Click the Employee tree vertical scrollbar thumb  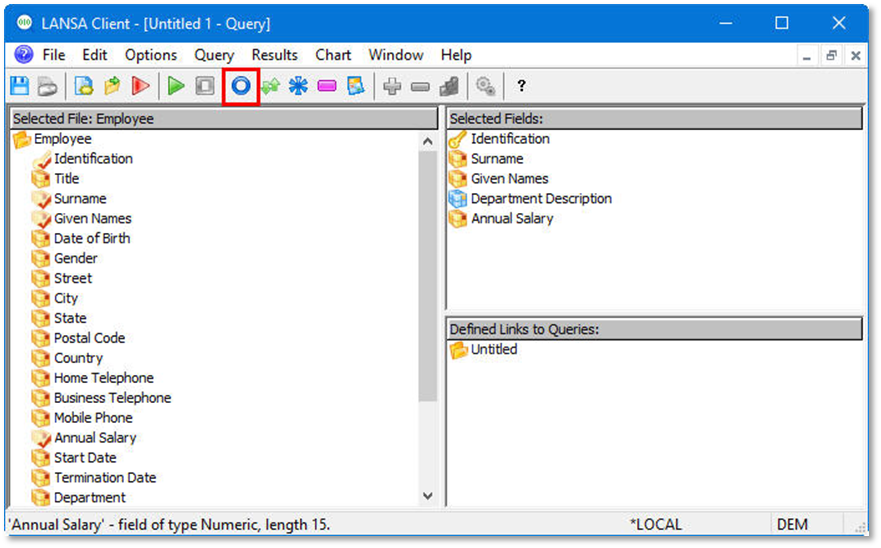(x=428, y=276)
